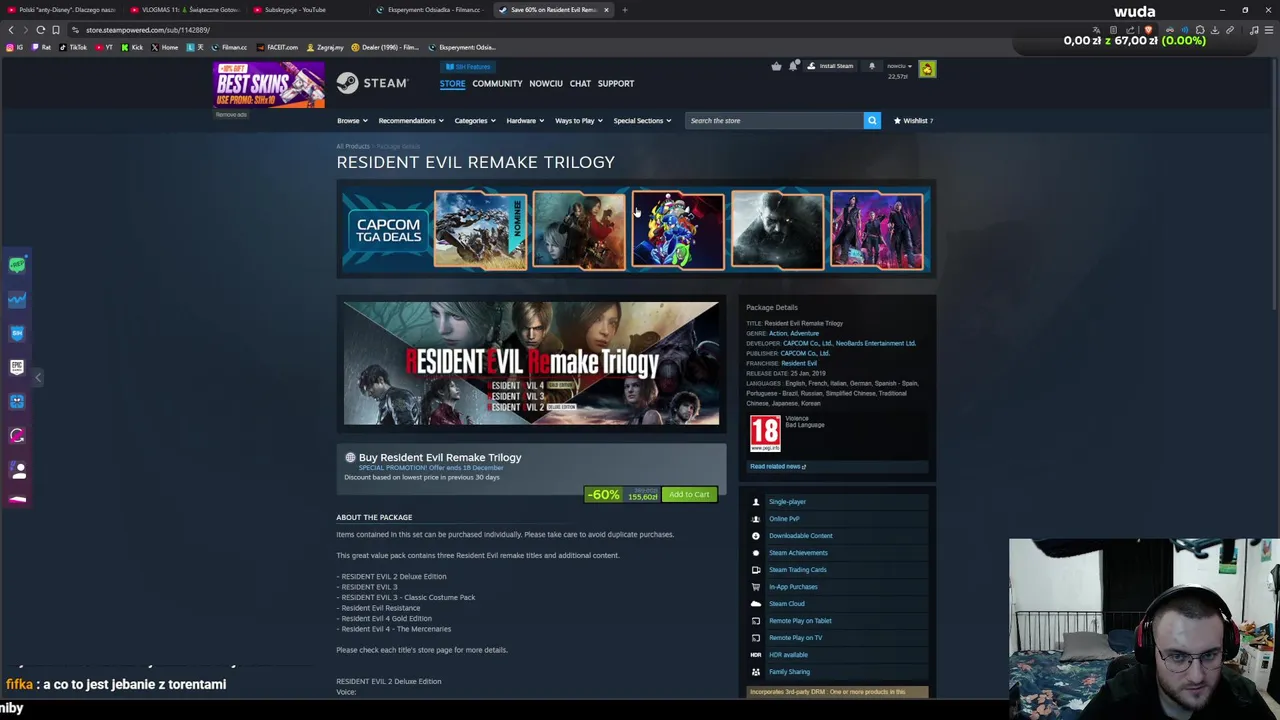Expand the Categories dropdown

pyautogui.click(x=475, y=121)
